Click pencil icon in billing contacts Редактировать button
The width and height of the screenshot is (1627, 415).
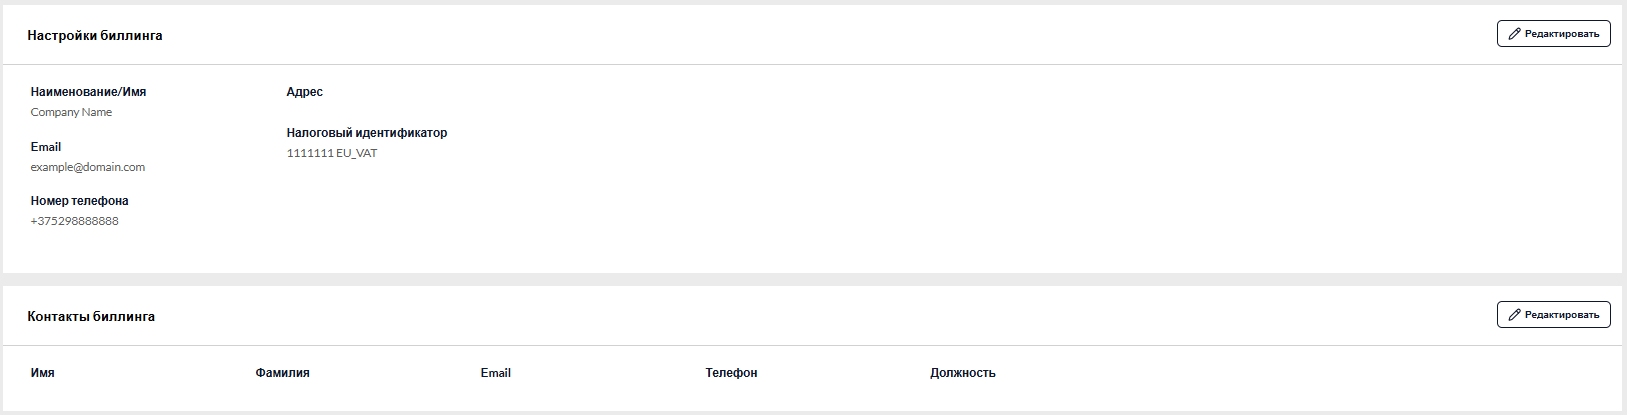[1514, 315]
